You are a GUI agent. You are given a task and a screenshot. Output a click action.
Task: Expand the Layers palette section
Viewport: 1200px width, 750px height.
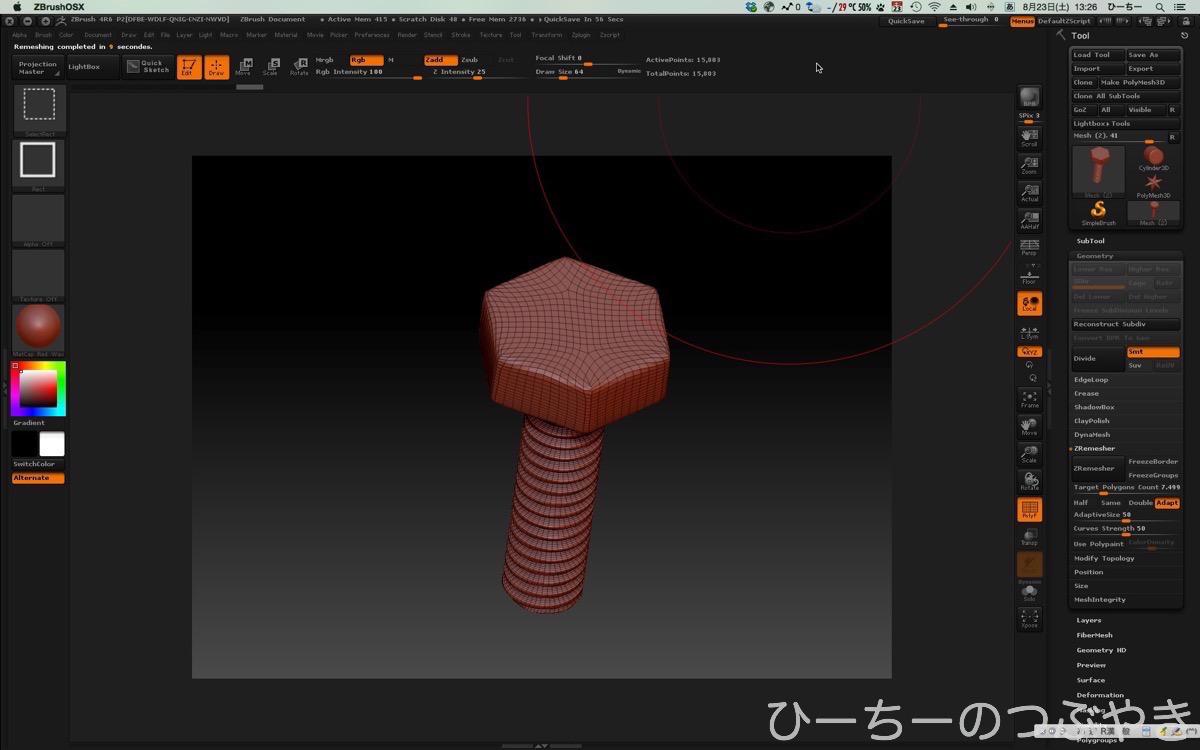(x=1088, y=620)
